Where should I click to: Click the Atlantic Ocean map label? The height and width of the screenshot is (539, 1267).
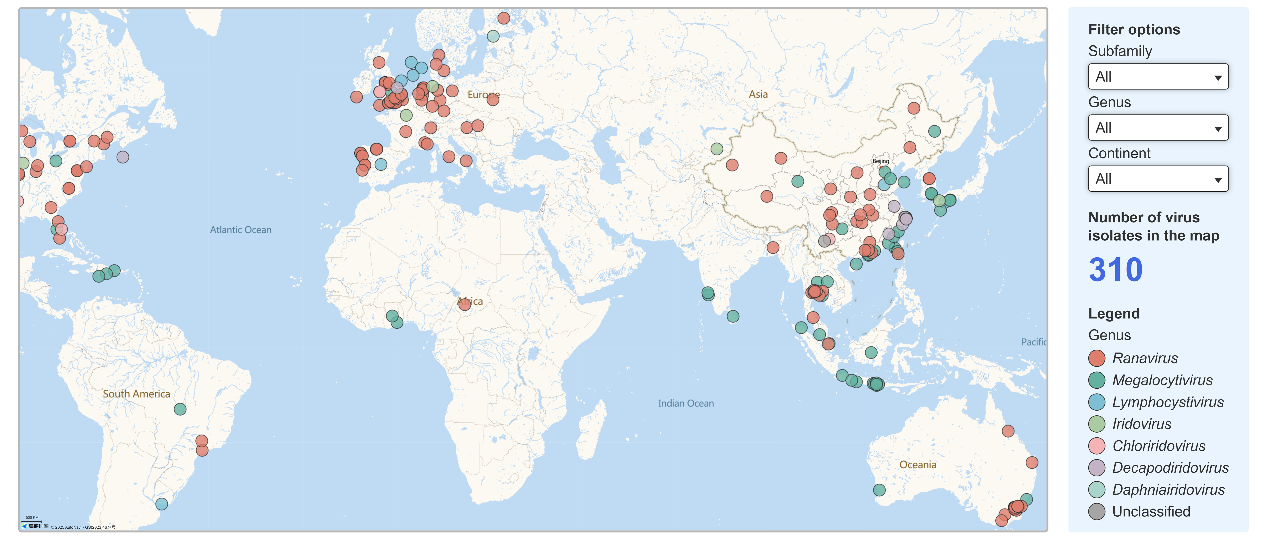(x=240, y=230)
